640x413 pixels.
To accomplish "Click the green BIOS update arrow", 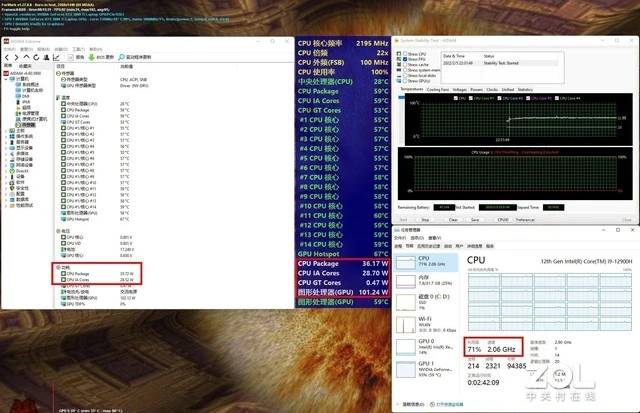I will click(91, 58).
